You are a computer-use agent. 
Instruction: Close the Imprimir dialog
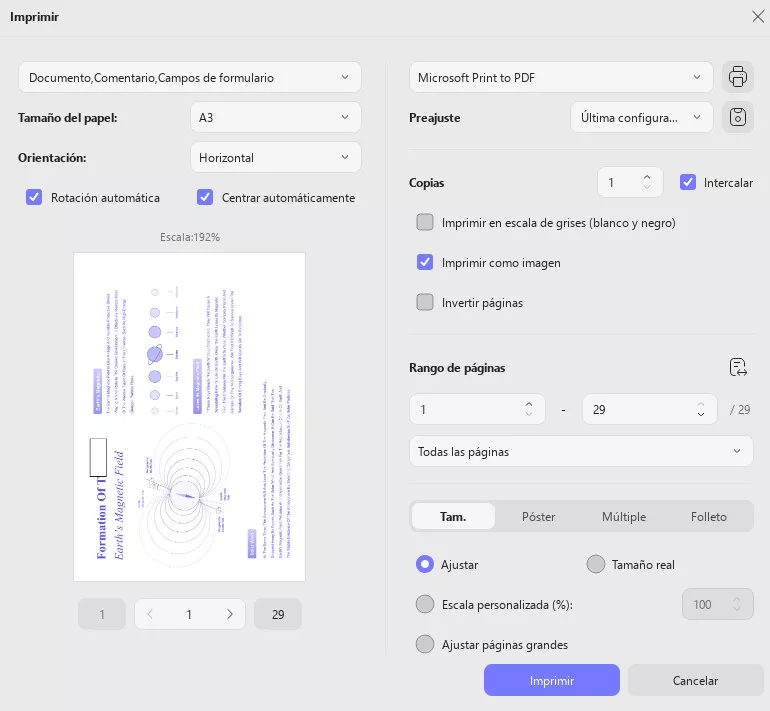coord(757,15)
